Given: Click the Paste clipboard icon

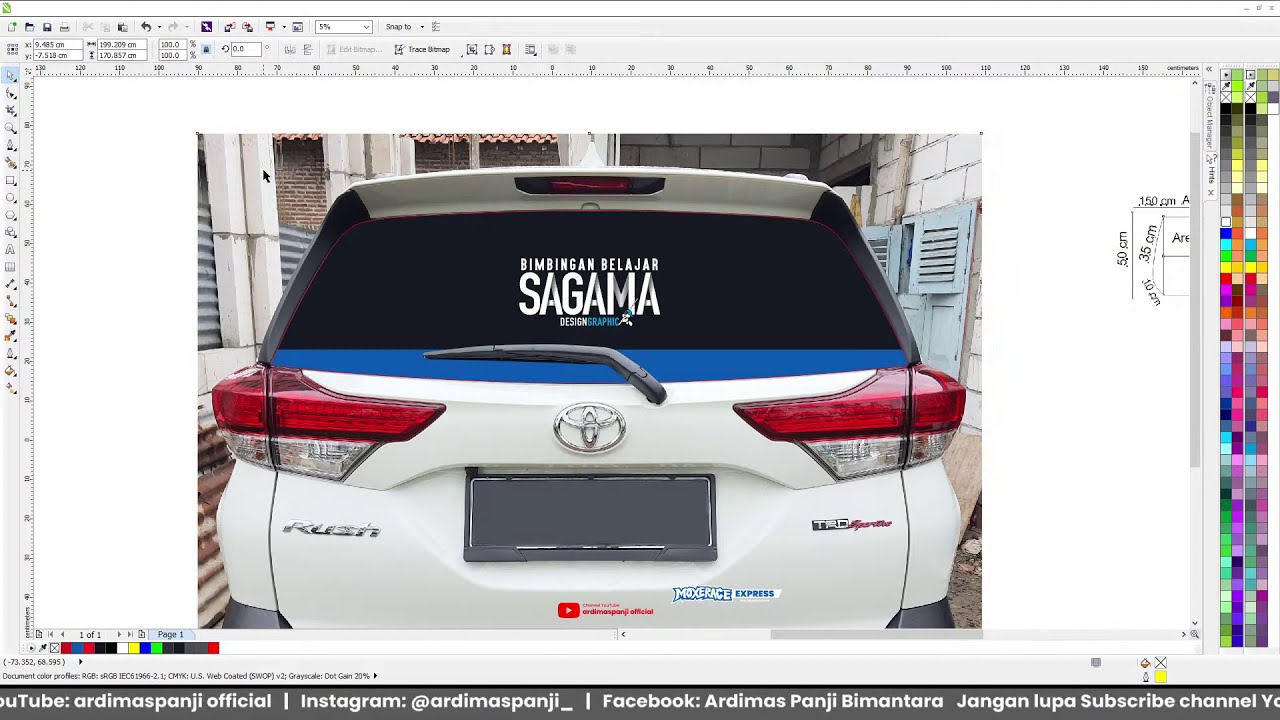Looking at the screenshot, I should click(123, 27).
